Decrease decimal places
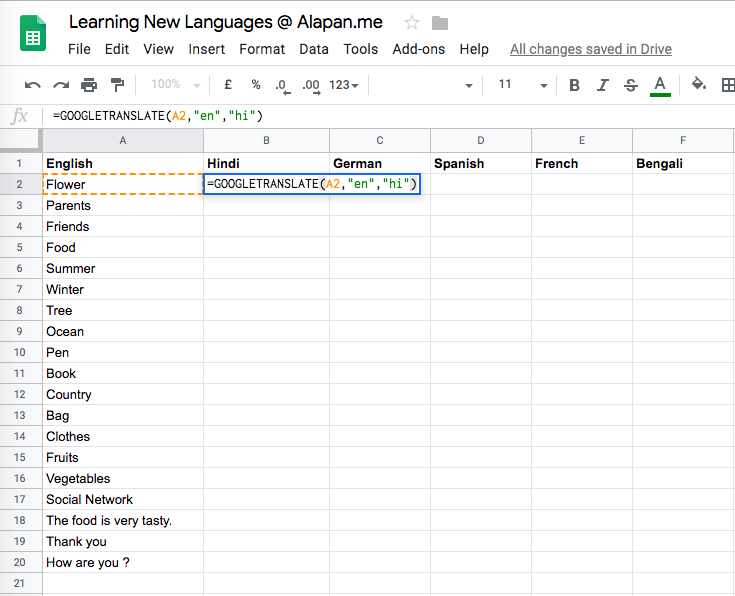 pos(283,86)
